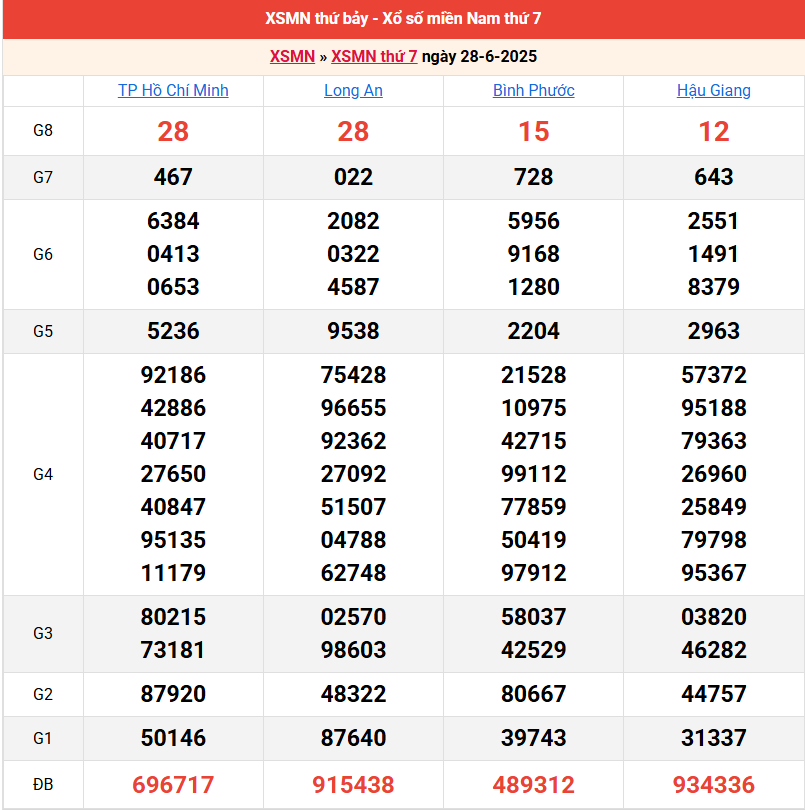The width and height of the screenshot is (805, 810).
Task: Click Bình Phước G8 result 15
Action: (533, 131)
